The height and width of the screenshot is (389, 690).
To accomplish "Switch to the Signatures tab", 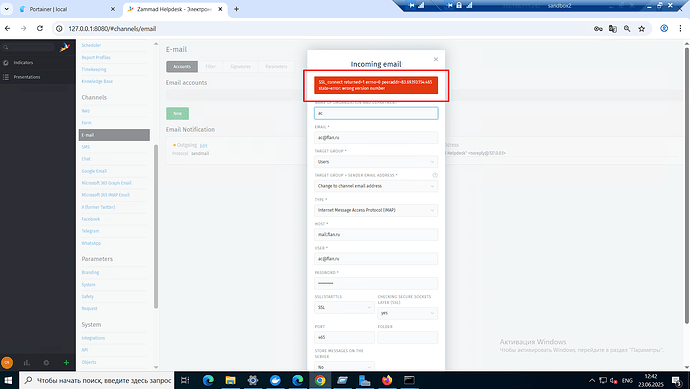I will (x=240, y=66).
